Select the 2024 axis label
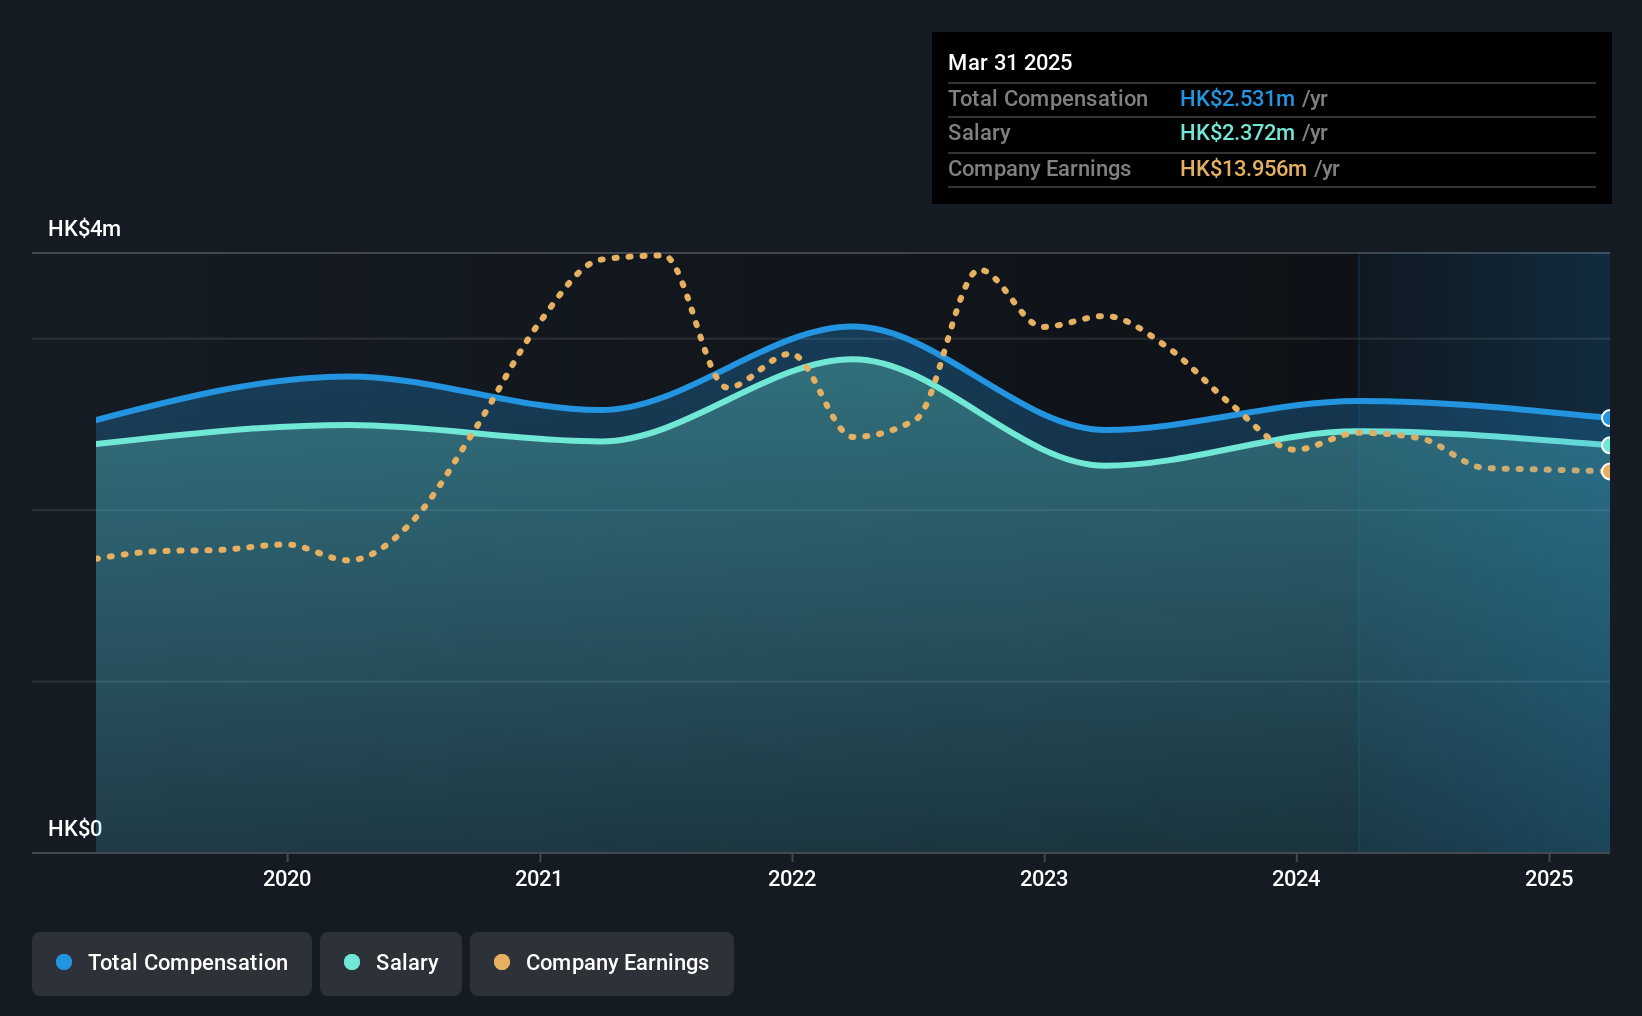The width and height of the screenshot is (1642, 1016). (x=1296, y=878)
